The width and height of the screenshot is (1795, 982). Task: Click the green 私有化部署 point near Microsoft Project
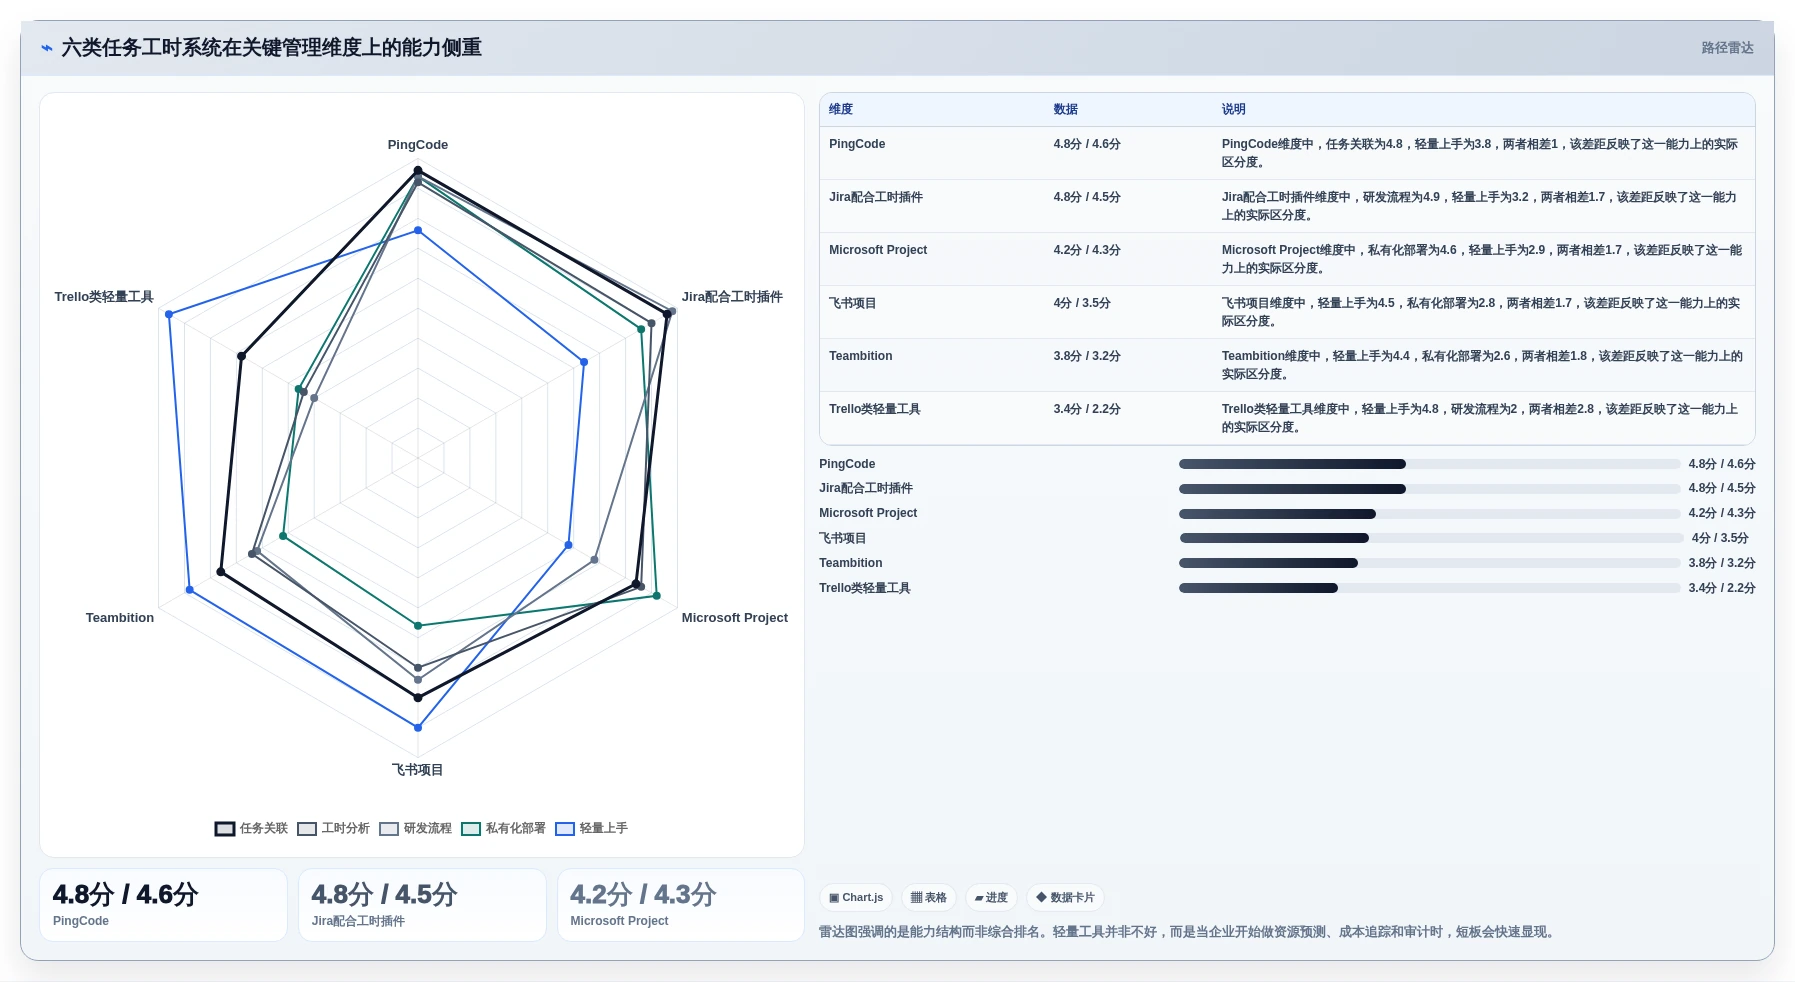point(657,596)
